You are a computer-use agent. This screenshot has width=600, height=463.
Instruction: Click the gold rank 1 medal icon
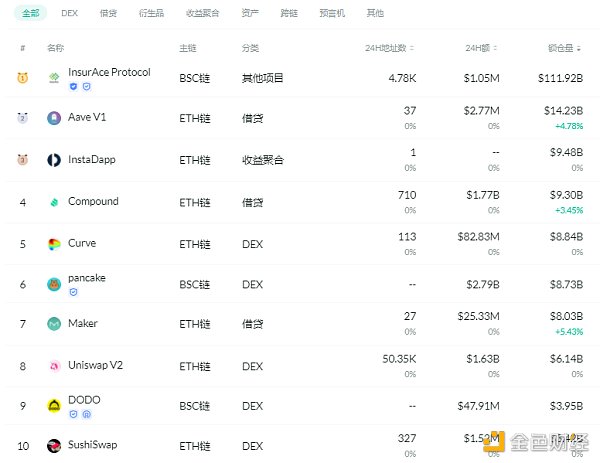click(x=22, y=77)
